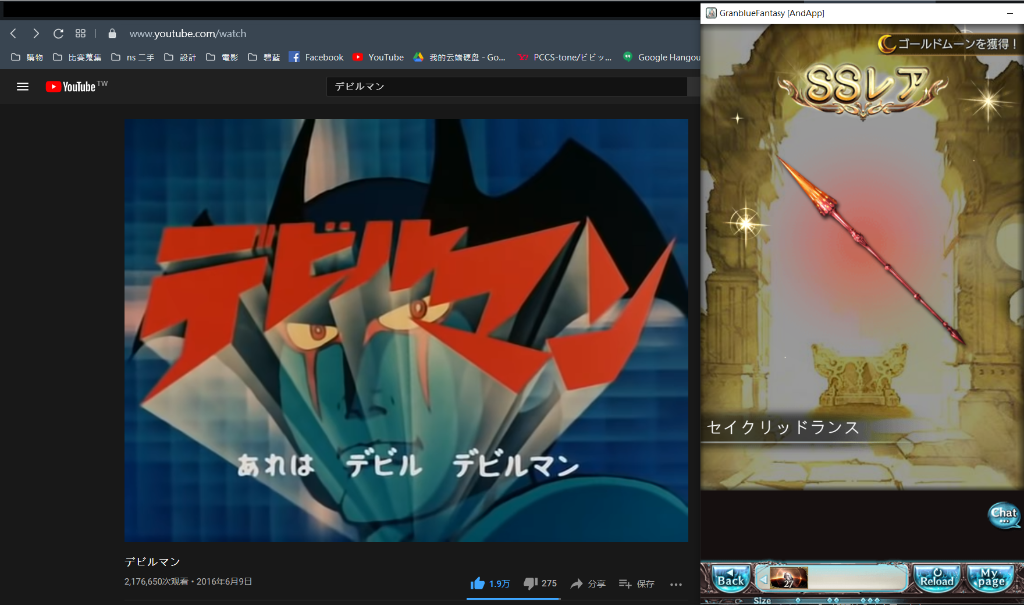The height and width of the screenshot is (605, 1024).
Task: Select the single-diamond Size option
Action: 797,600
